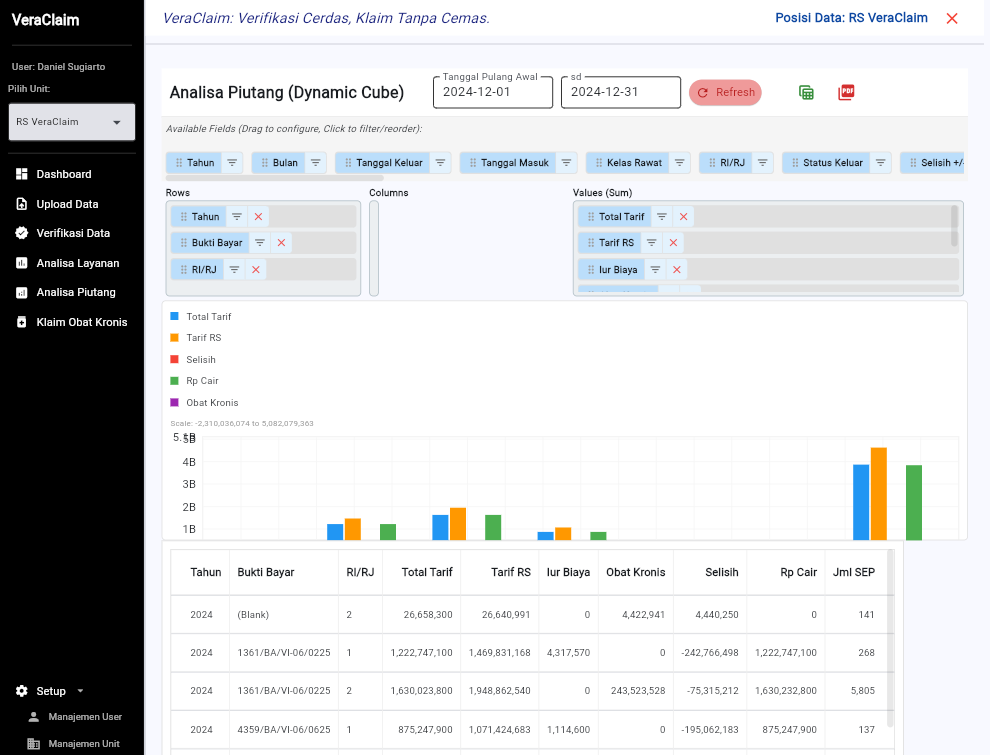Viewport: 990px width, 755px height.
Task: Click the blue Total Tarif legend swatch
Action: pos(175,316)
